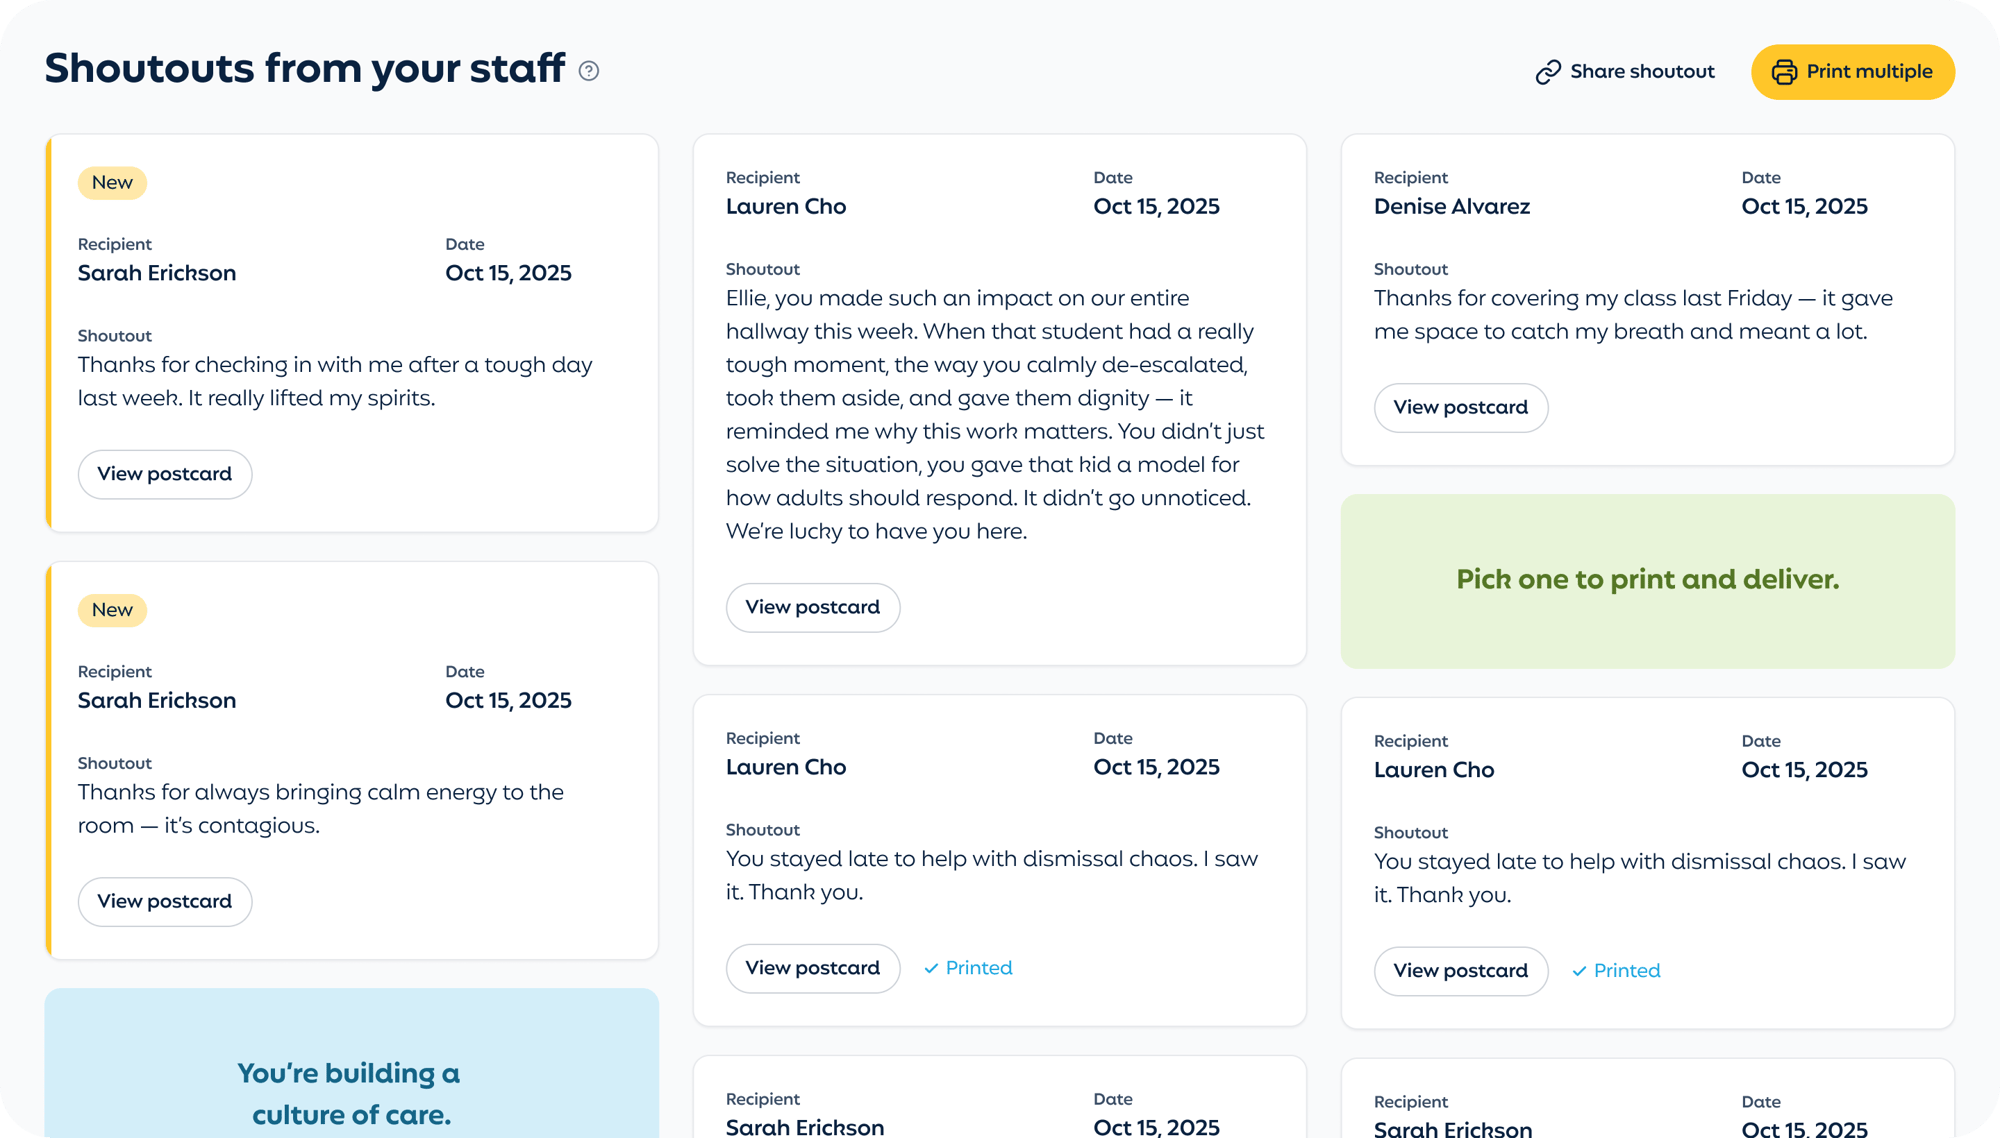This screenshot has height=1138, width=2000.
Task: Click the New badge on the first card
Action: point(112,183)
